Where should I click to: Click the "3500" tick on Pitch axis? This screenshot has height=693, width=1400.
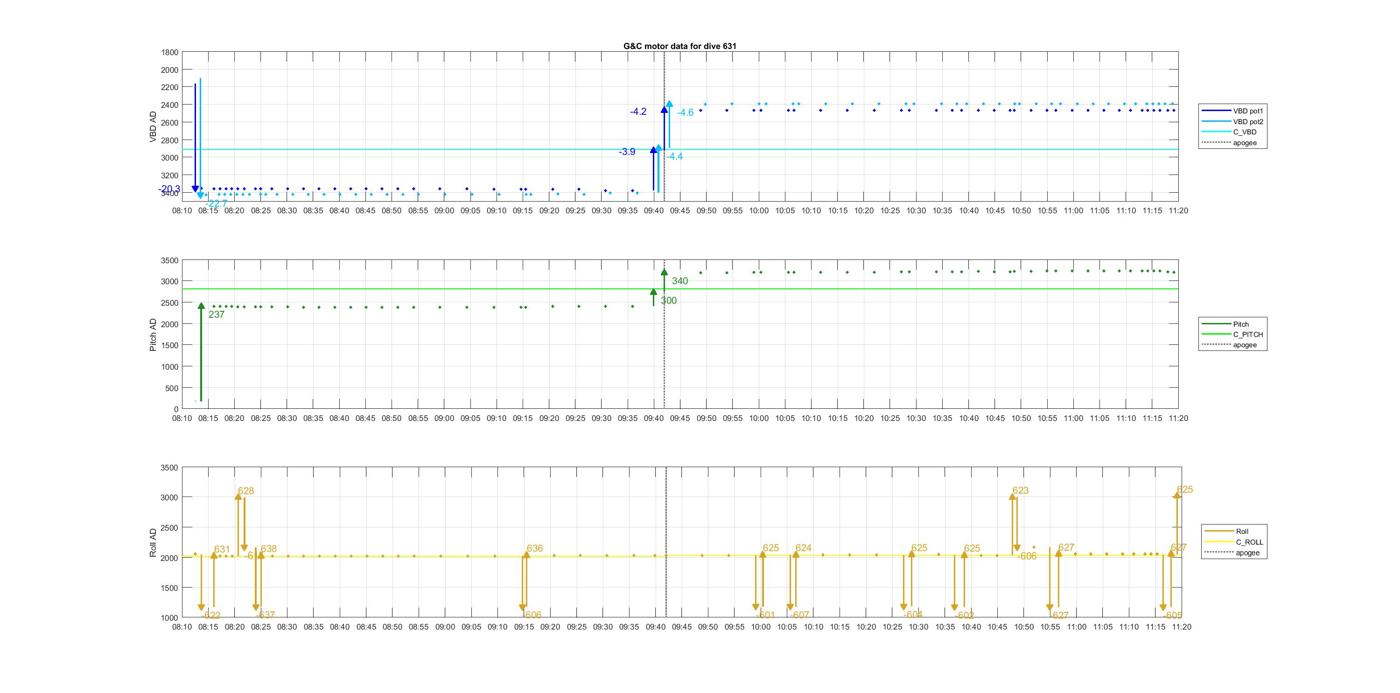170,260
